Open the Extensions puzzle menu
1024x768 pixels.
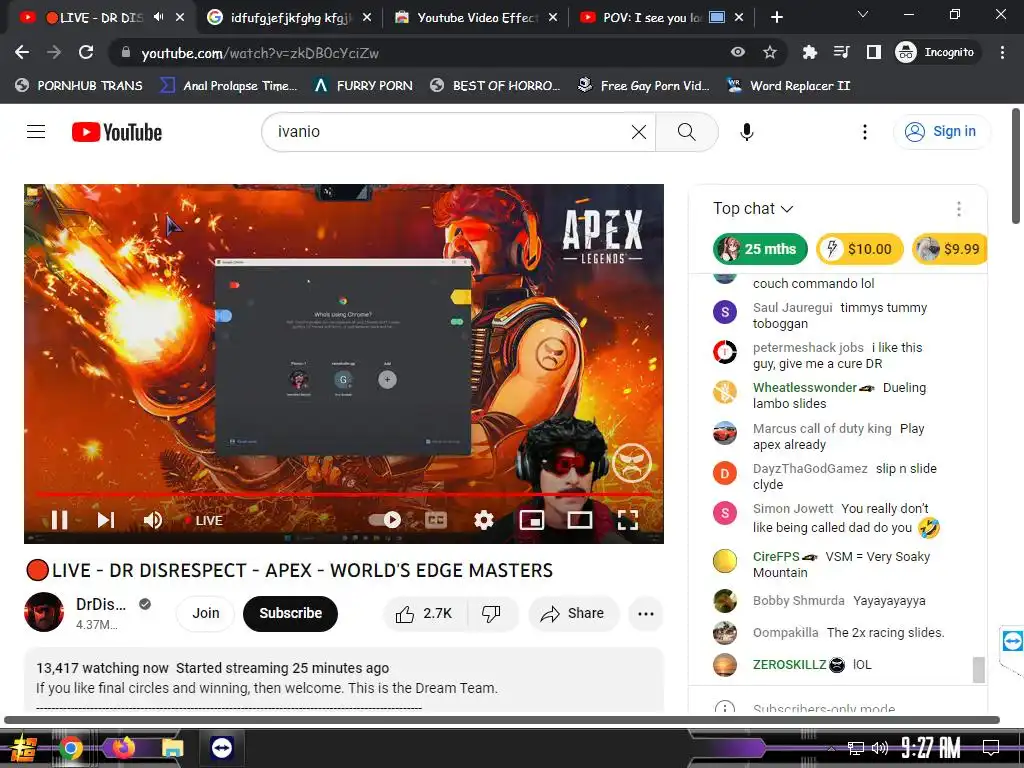pyautogui.click(x=810, y=52)
